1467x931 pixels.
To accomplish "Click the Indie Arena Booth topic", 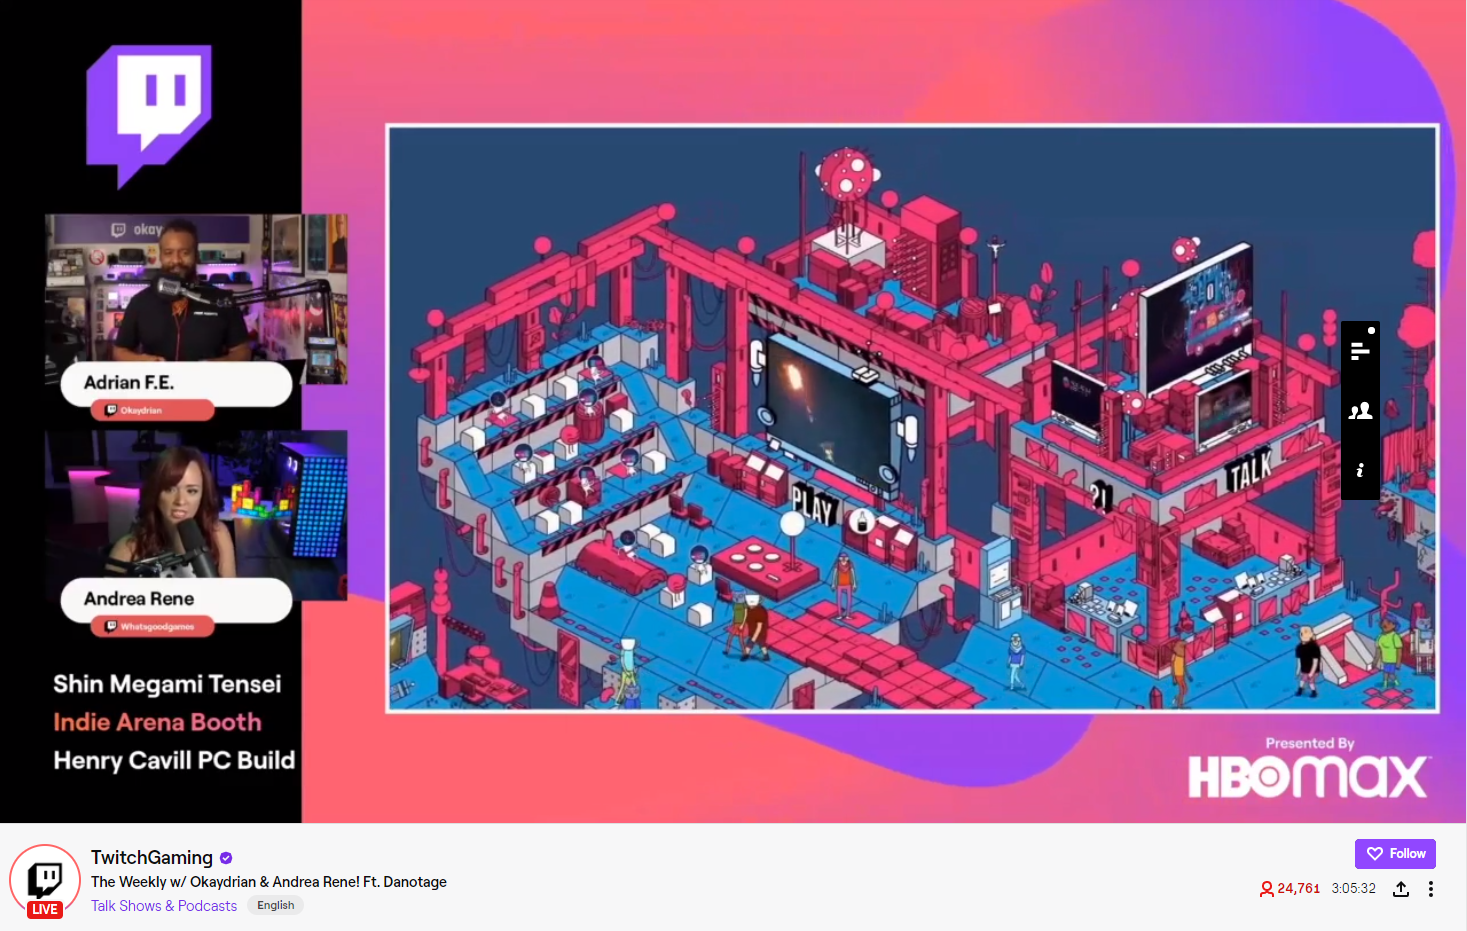I will [x=157, y=722].
